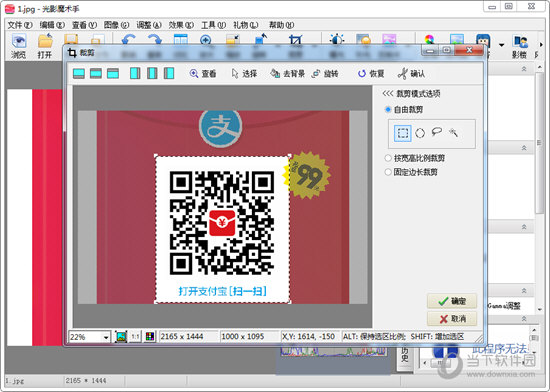This screenshot has width=550, height=392.
Task: Click the crop tool icon in main toolbar
Action: click(x=295, y=40)
